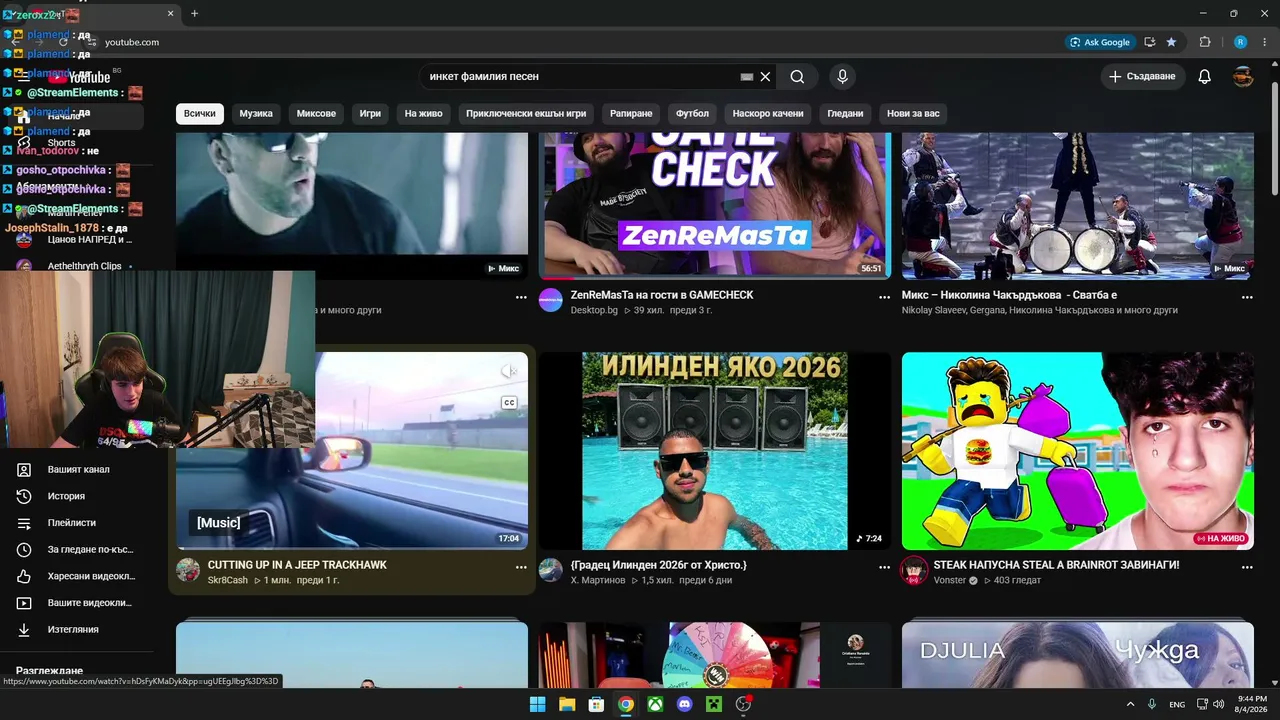Open options menu for Микс – Николина Чакърдъкова
Viewport: 1280px width, 720px height.
pos(1247,297)
